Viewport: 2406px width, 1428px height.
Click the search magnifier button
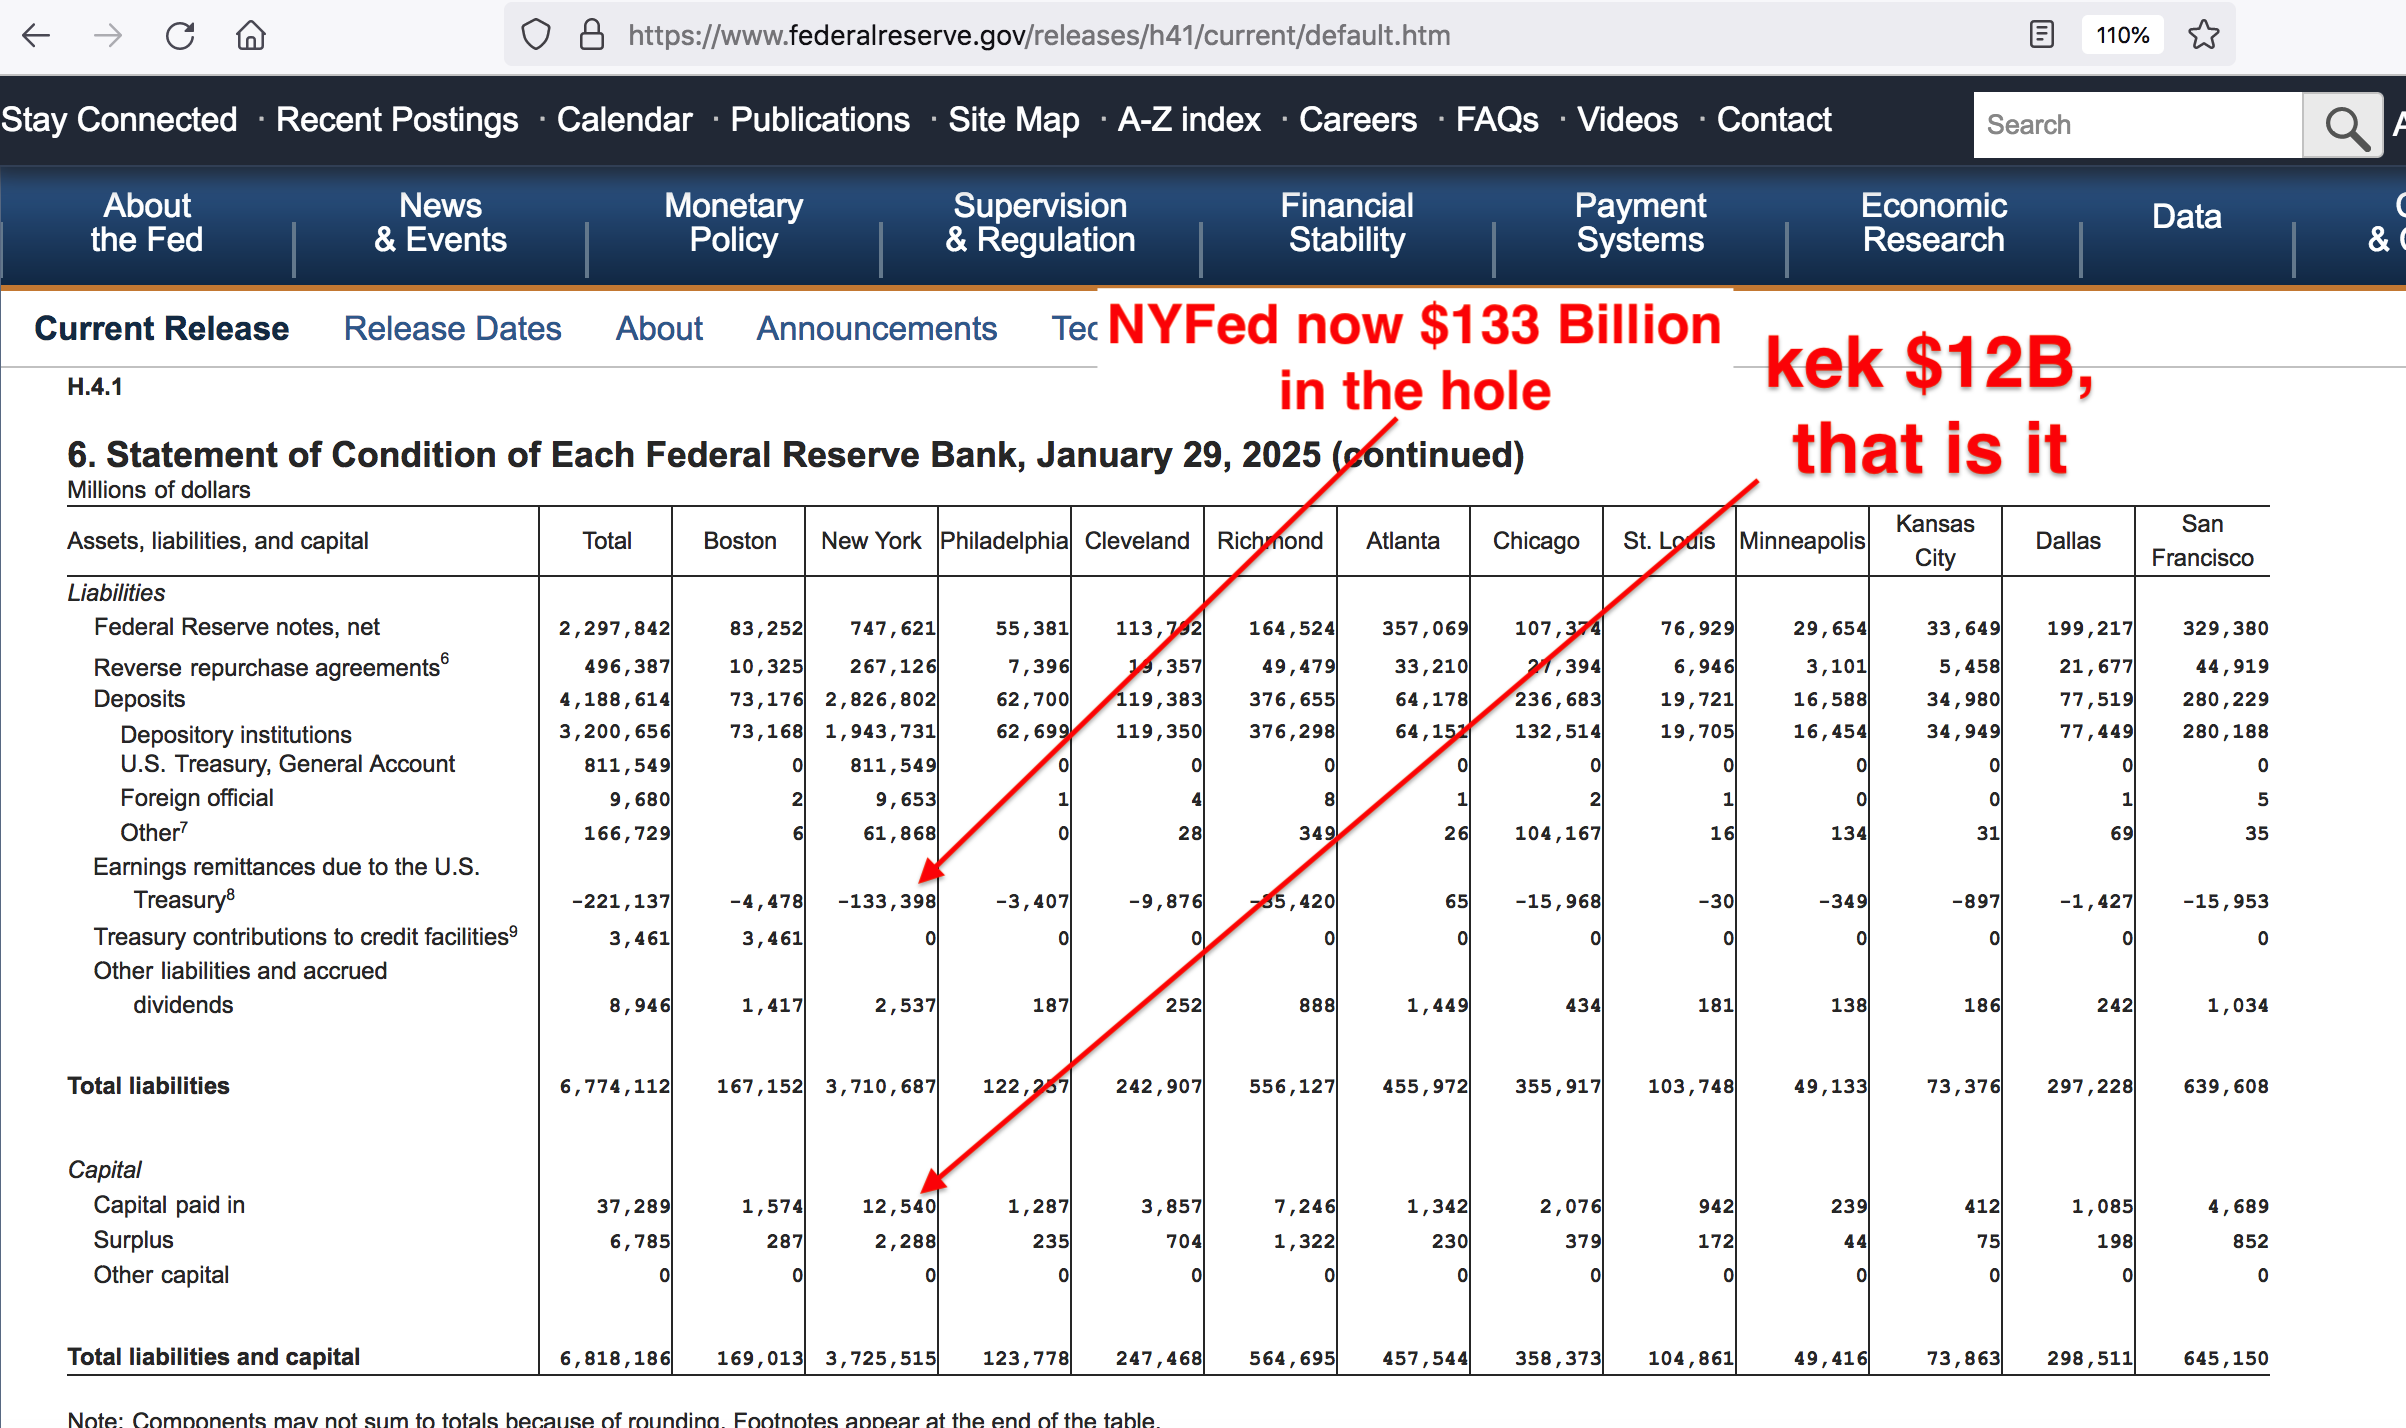2343,126
